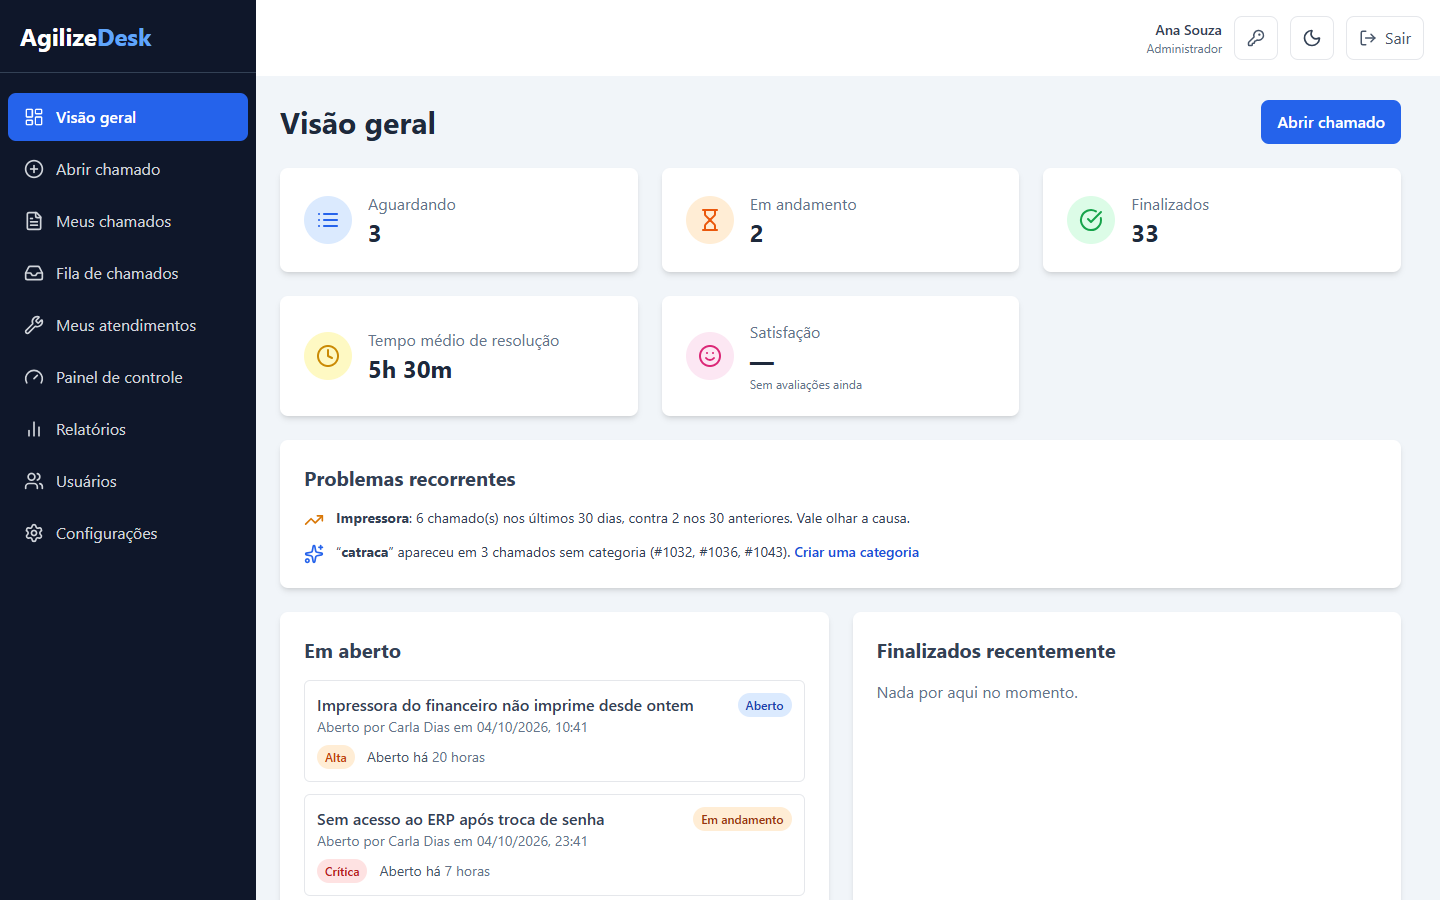Click the gear icon beside Configurações

click(34, 533)
